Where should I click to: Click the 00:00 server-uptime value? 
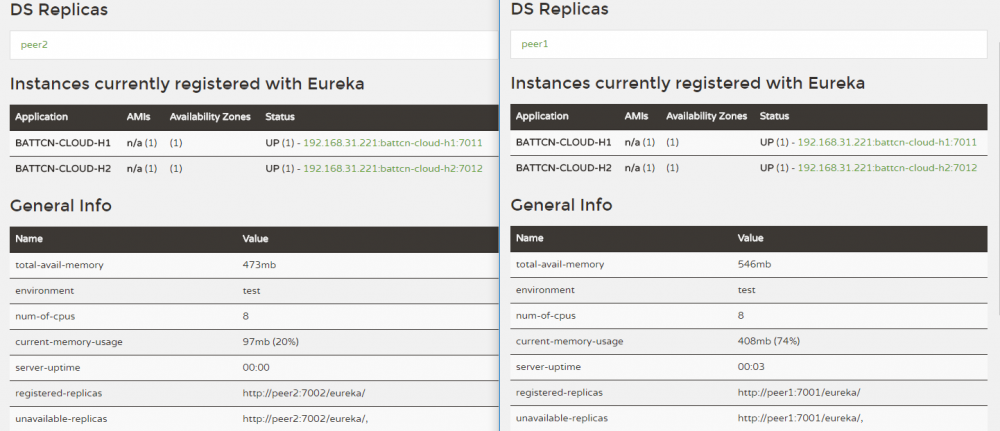(256, 367)
